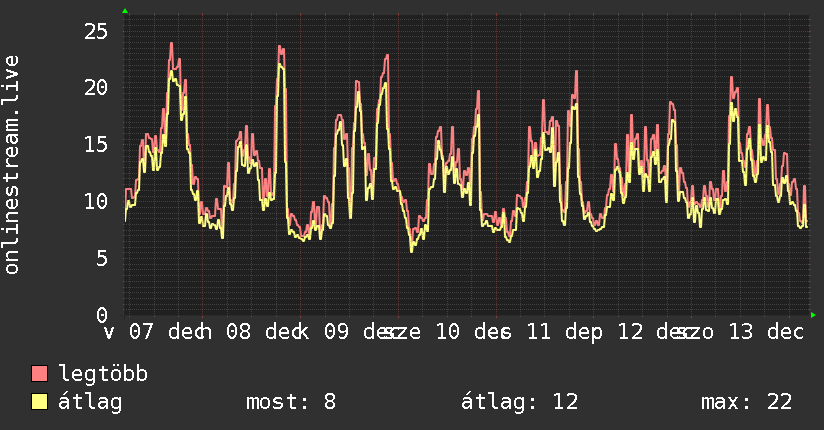Click the y-axis label 5
This screenshot has height=430, width=824.
pos(102,258)
